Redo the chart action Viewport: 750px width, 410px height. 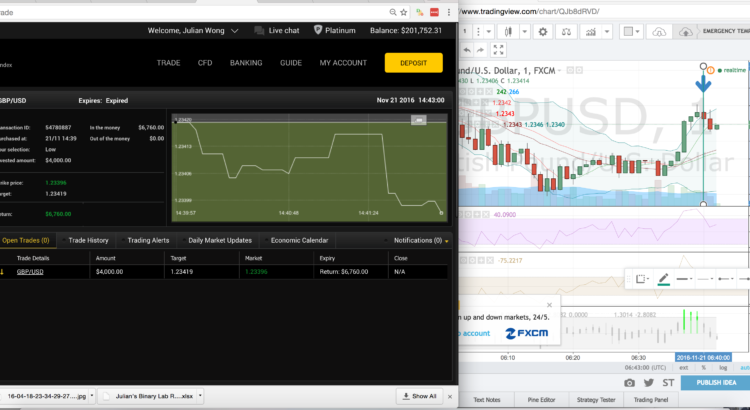(x=480, y=49)
